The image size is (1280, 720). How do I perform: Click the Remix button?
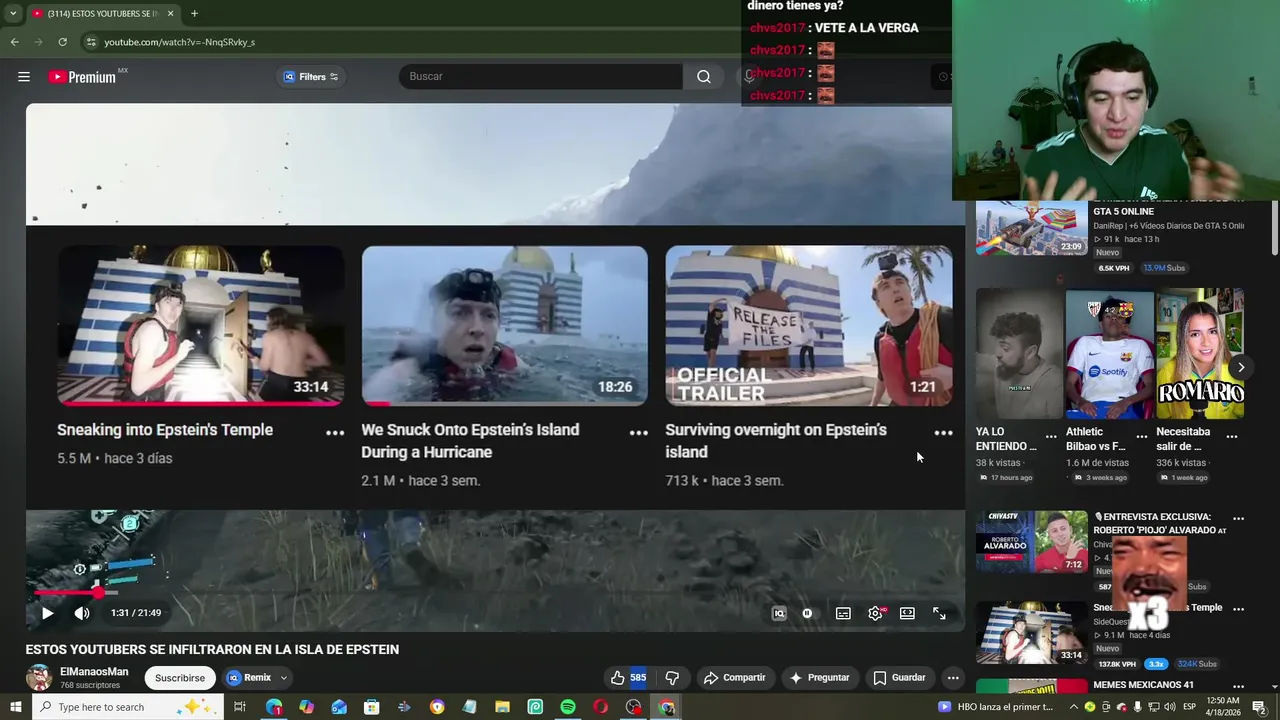[249, 678]
